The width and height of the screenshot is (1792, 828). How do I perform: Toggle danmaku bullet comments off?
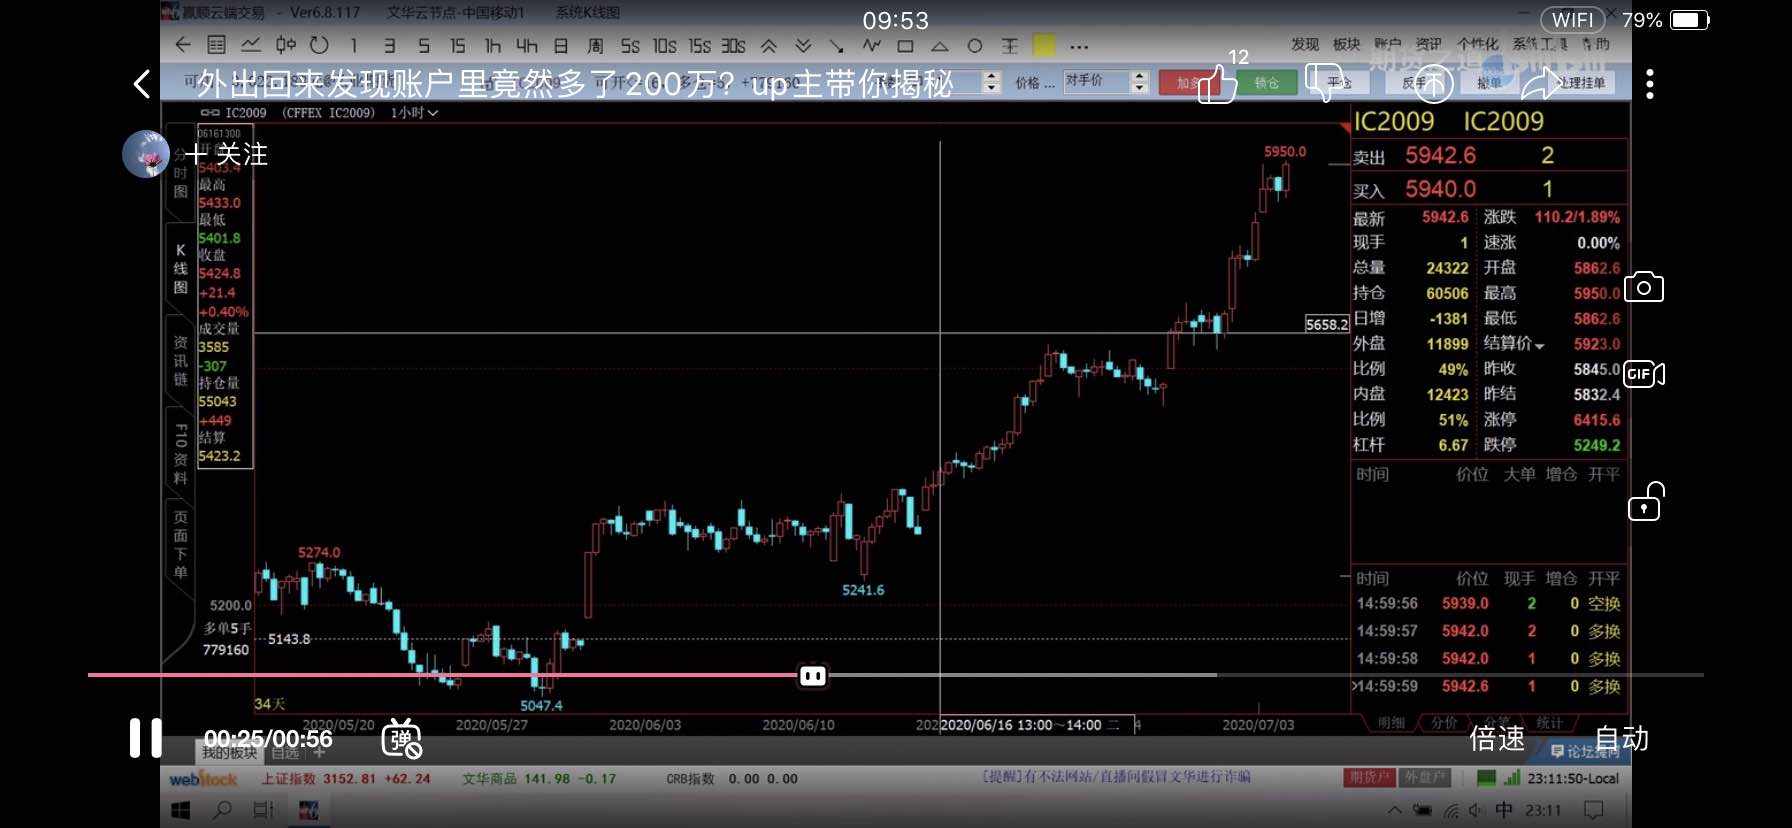point(402,738)
